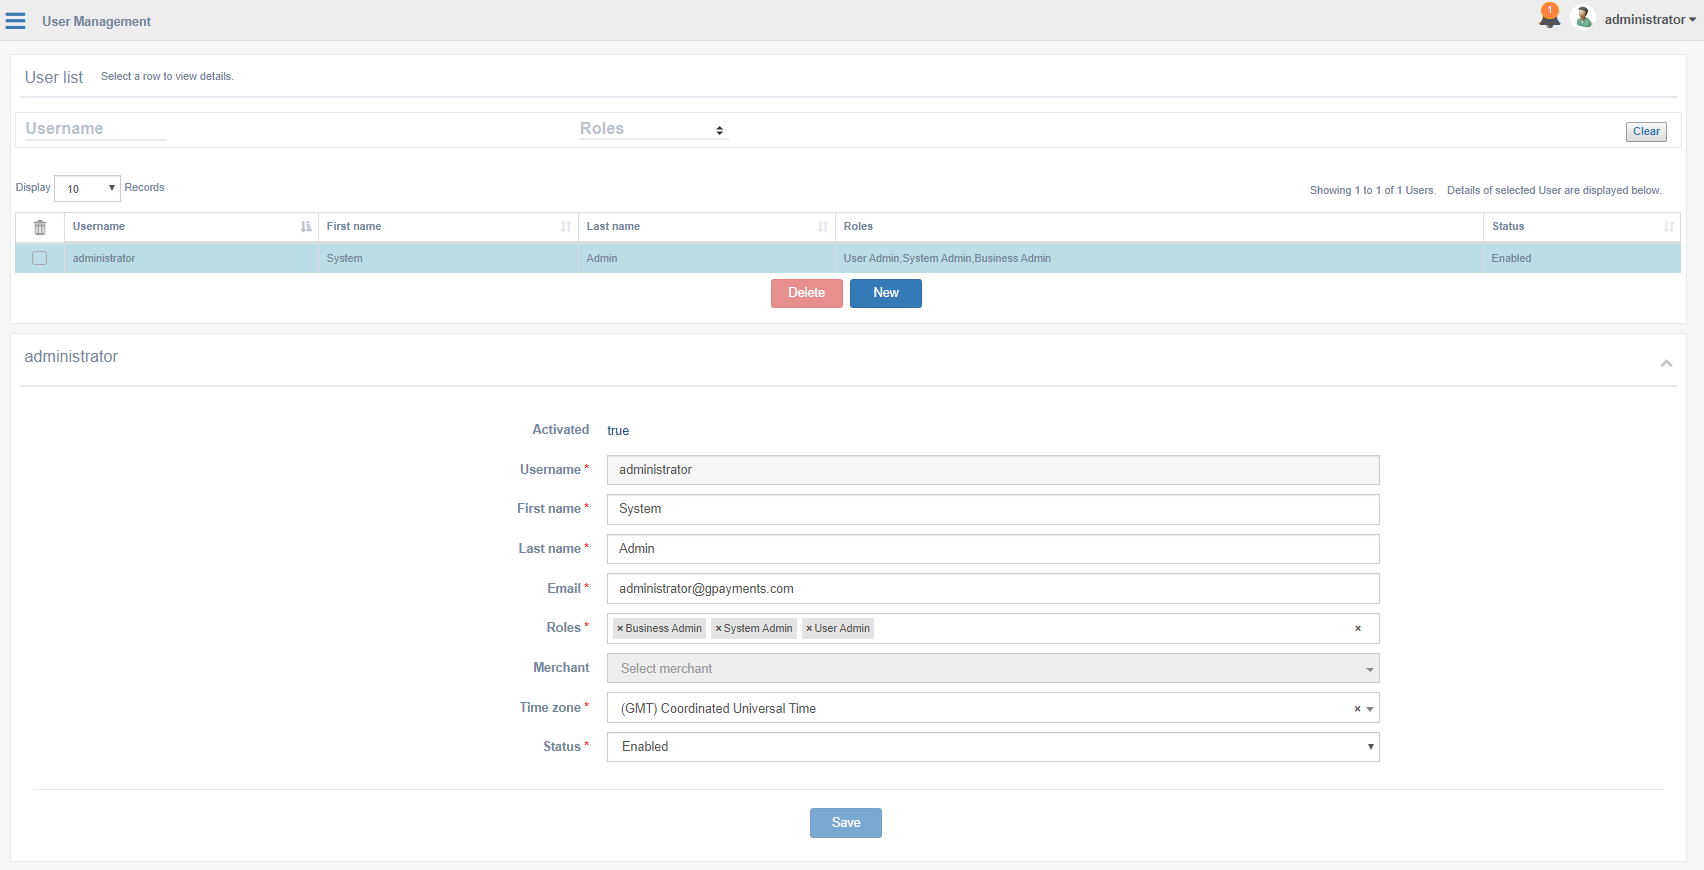Click the trash icon in table header
1704x870 pixels.
tap(40, 227)
